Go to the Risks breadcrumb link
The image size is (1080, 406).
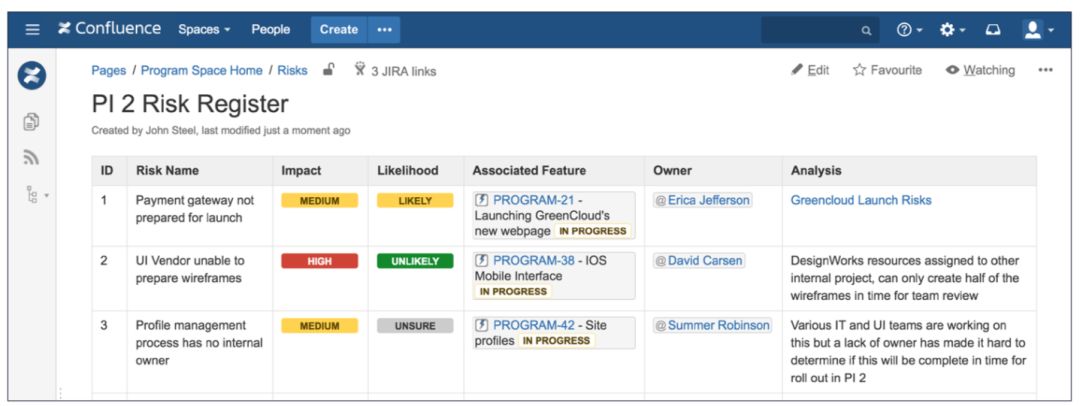293,70
